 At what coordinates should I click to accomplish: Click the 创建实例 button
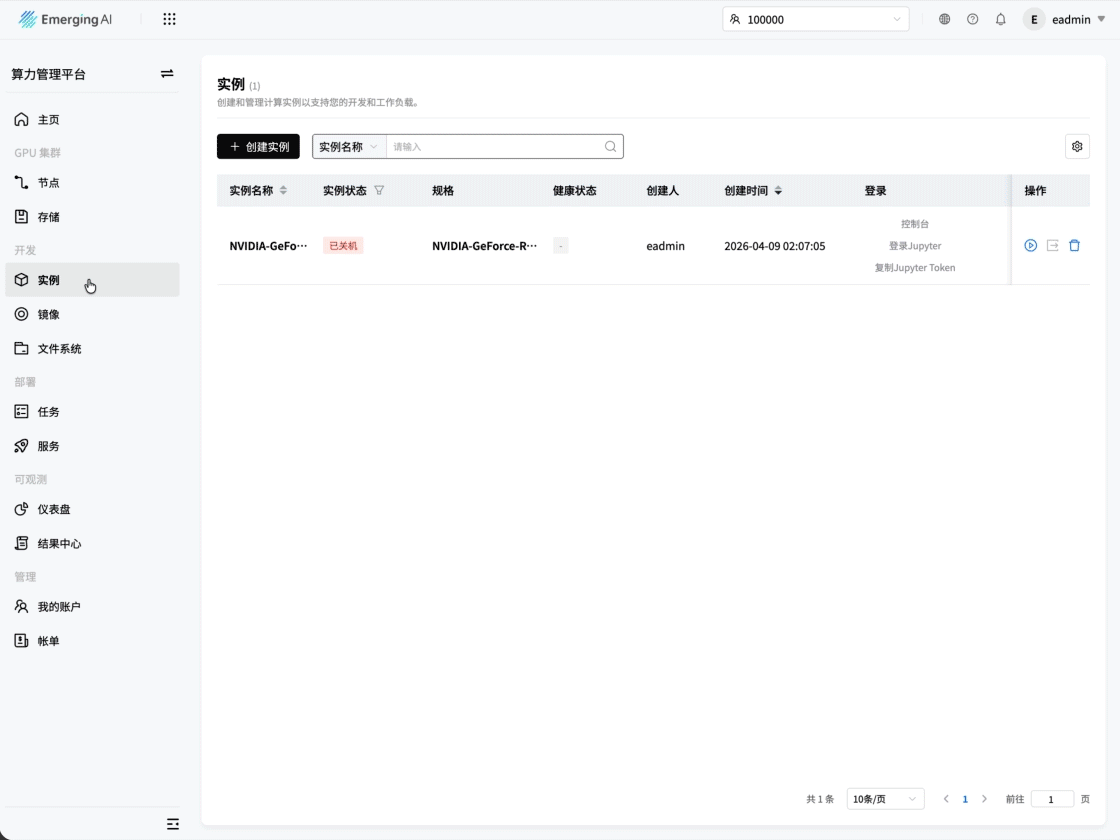point(259,146)
